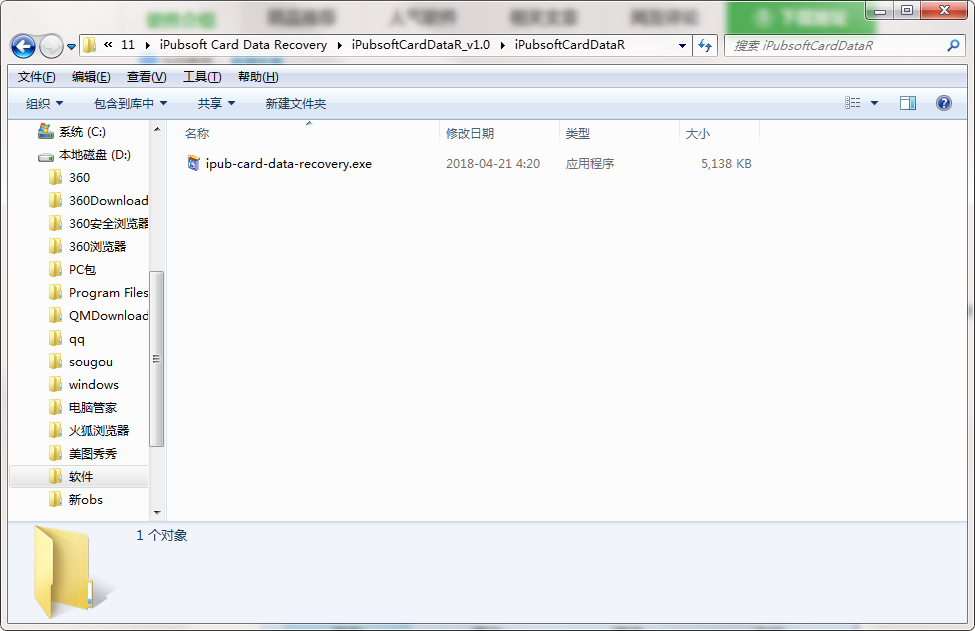Focus the 搜索 iPubsoftCardDataR search field
This screenshot has width=975, height=631.
(837, 45)
